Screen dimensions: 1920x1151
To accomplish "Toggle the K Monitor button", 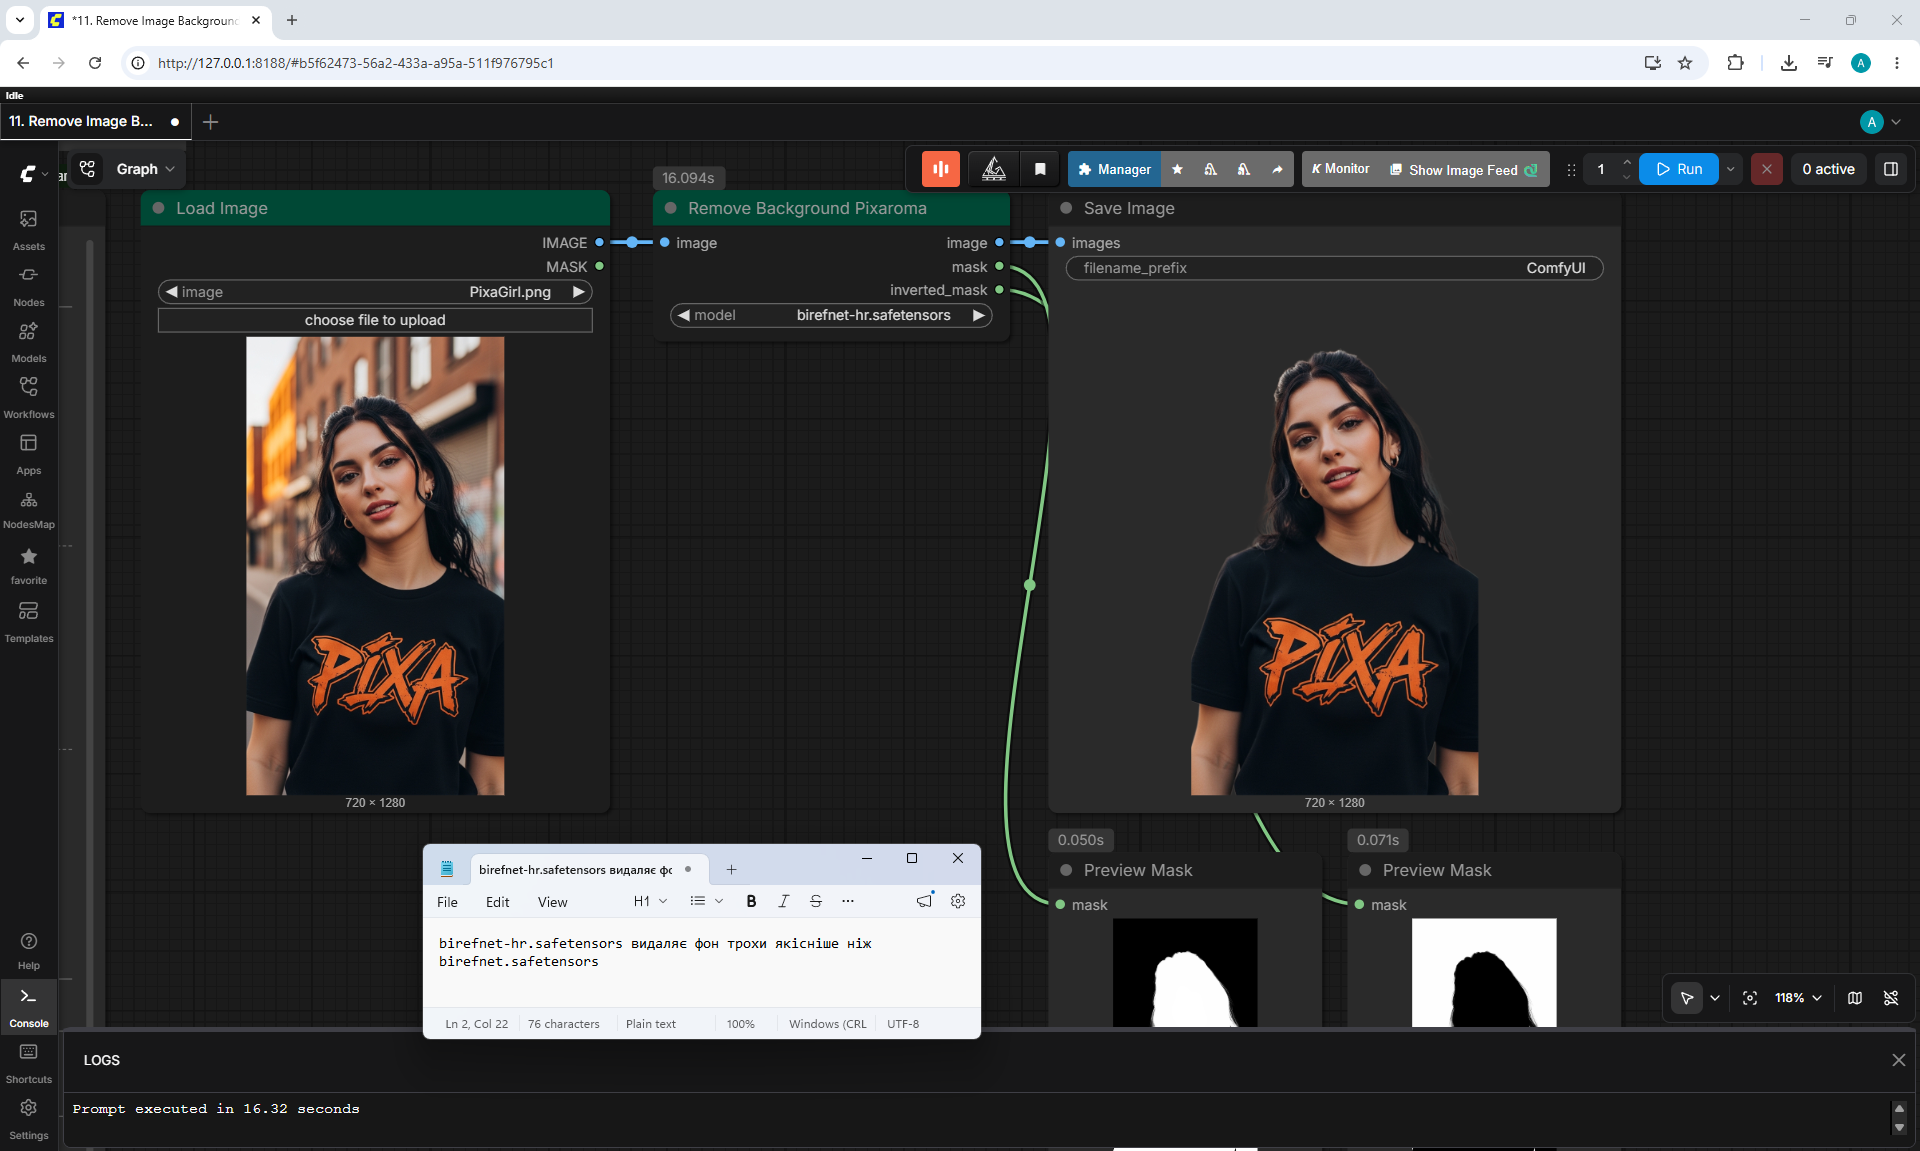I will pos(1341,169).
